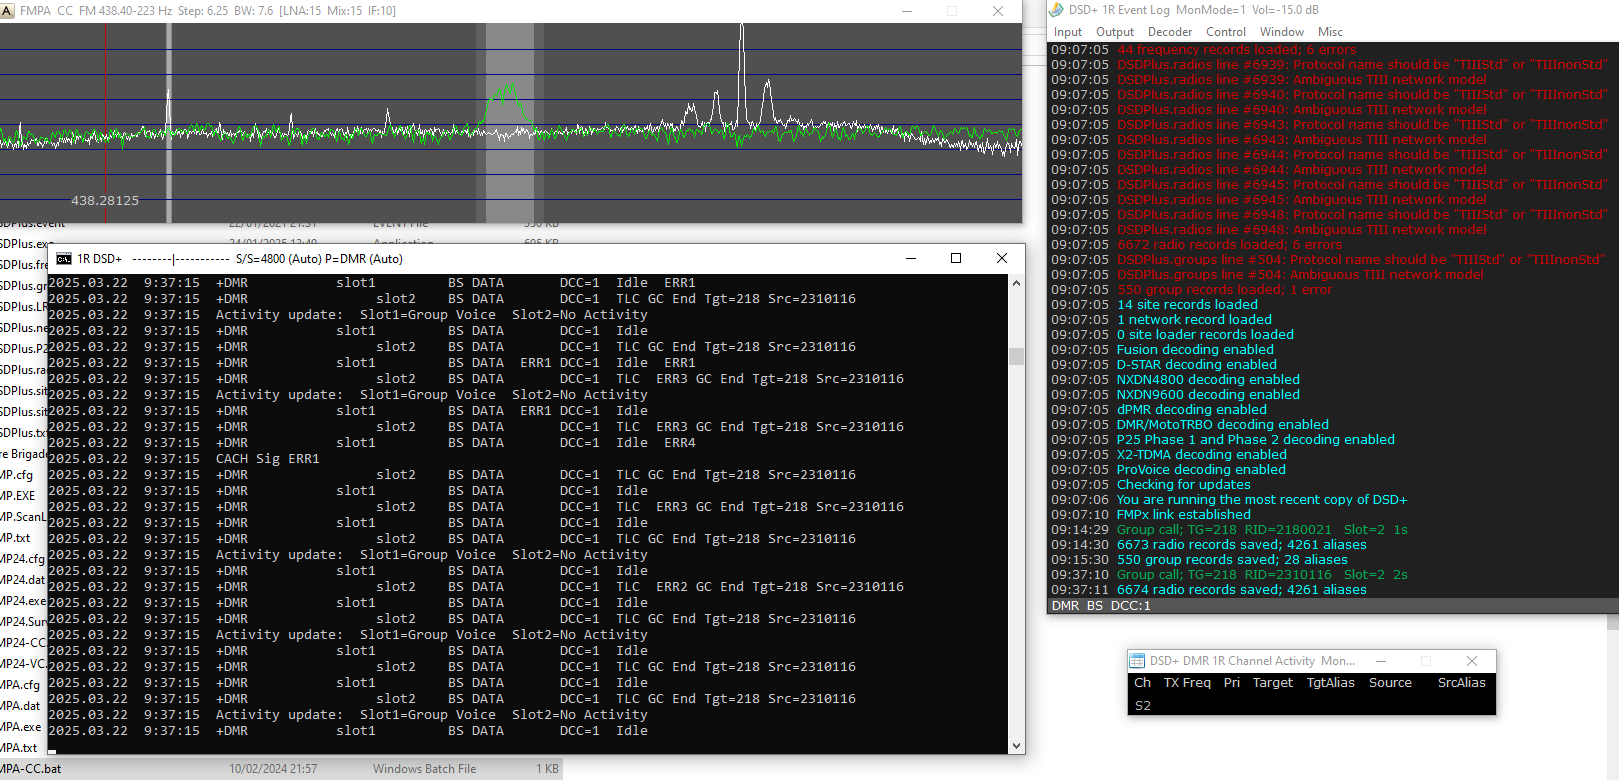Click the 'Windows Batch File' type cell
Viewport: 1619px width, 780px height.
(x=425, y=769)
